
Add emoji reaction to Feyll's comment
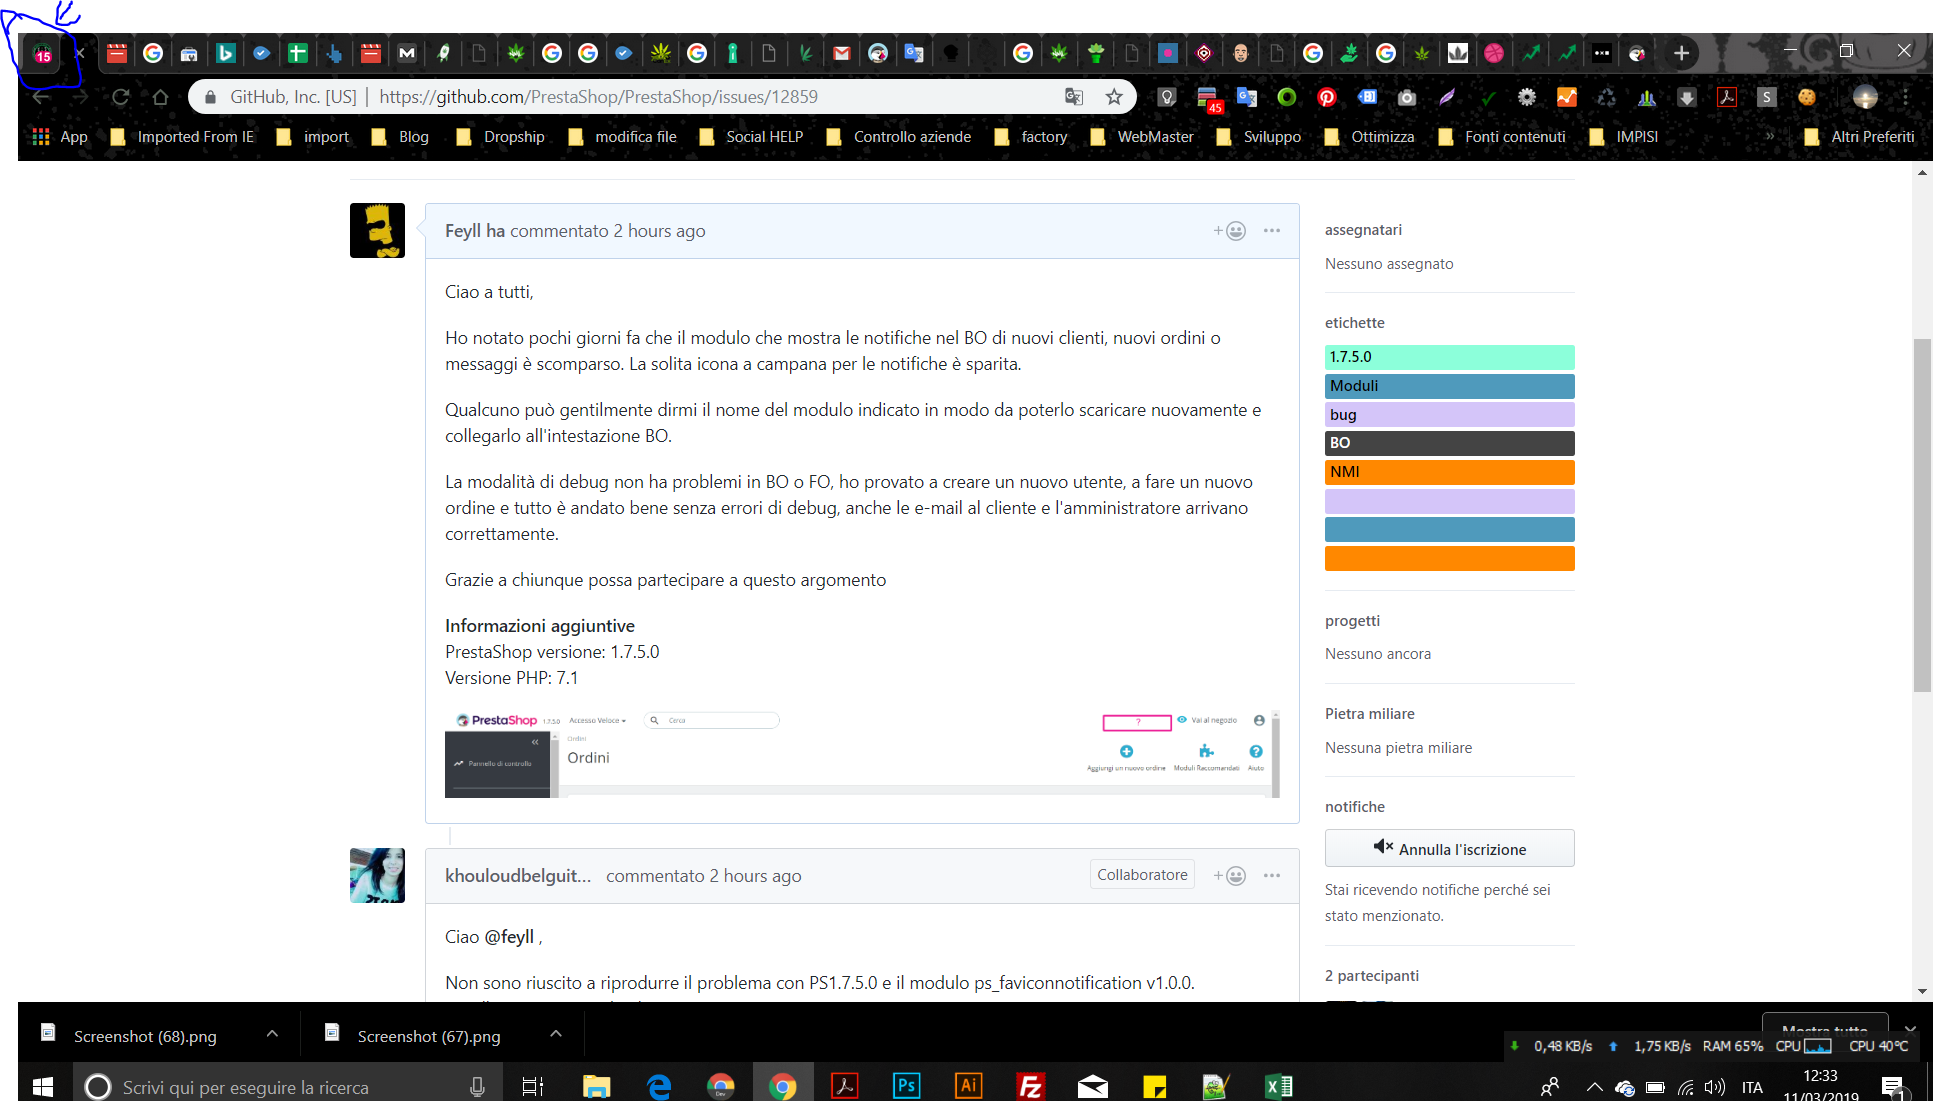[x=1230, y=231]
